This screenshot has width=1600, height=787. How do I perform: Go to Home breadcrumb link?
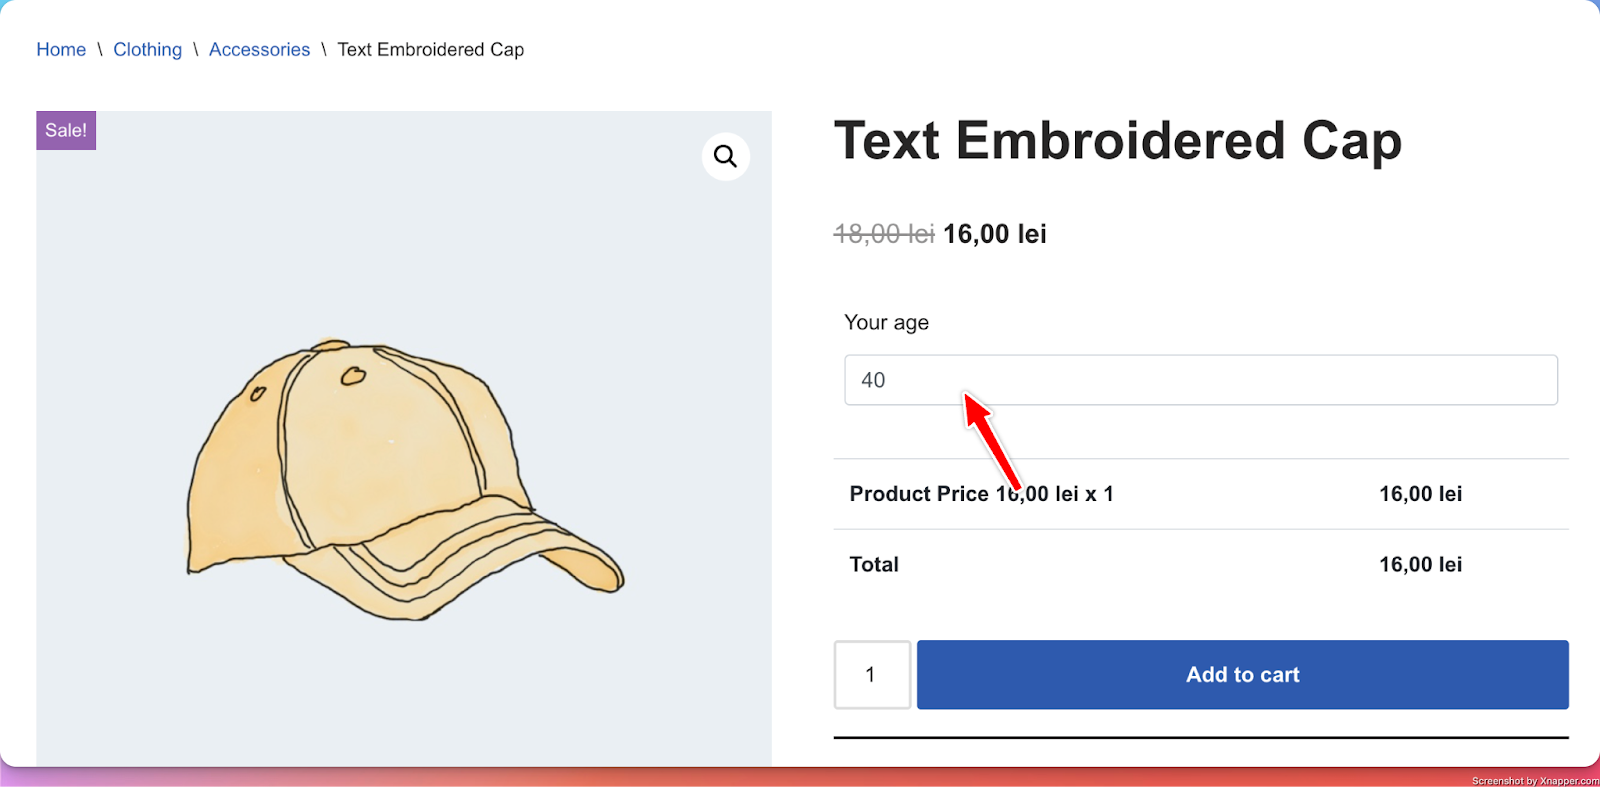tap(61, 49)
